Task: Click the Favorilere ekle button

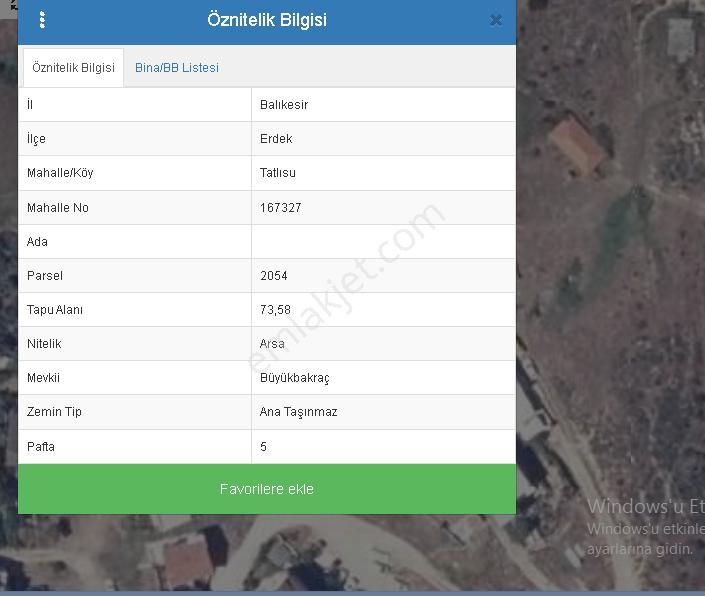Action: [x=267, y=489]
